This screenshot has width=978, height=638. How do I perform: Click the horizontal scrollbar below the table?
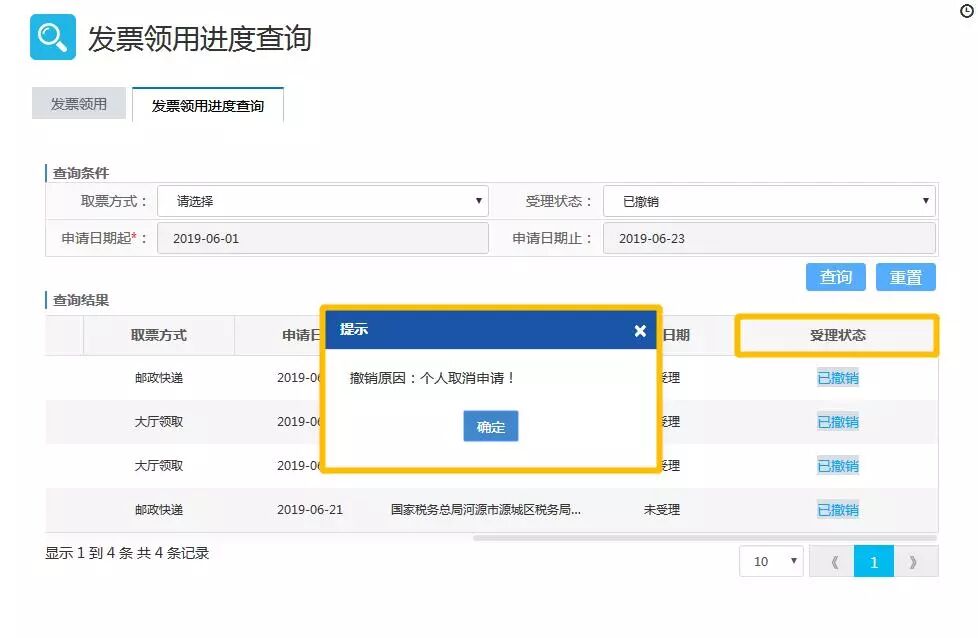pos(705,538)
